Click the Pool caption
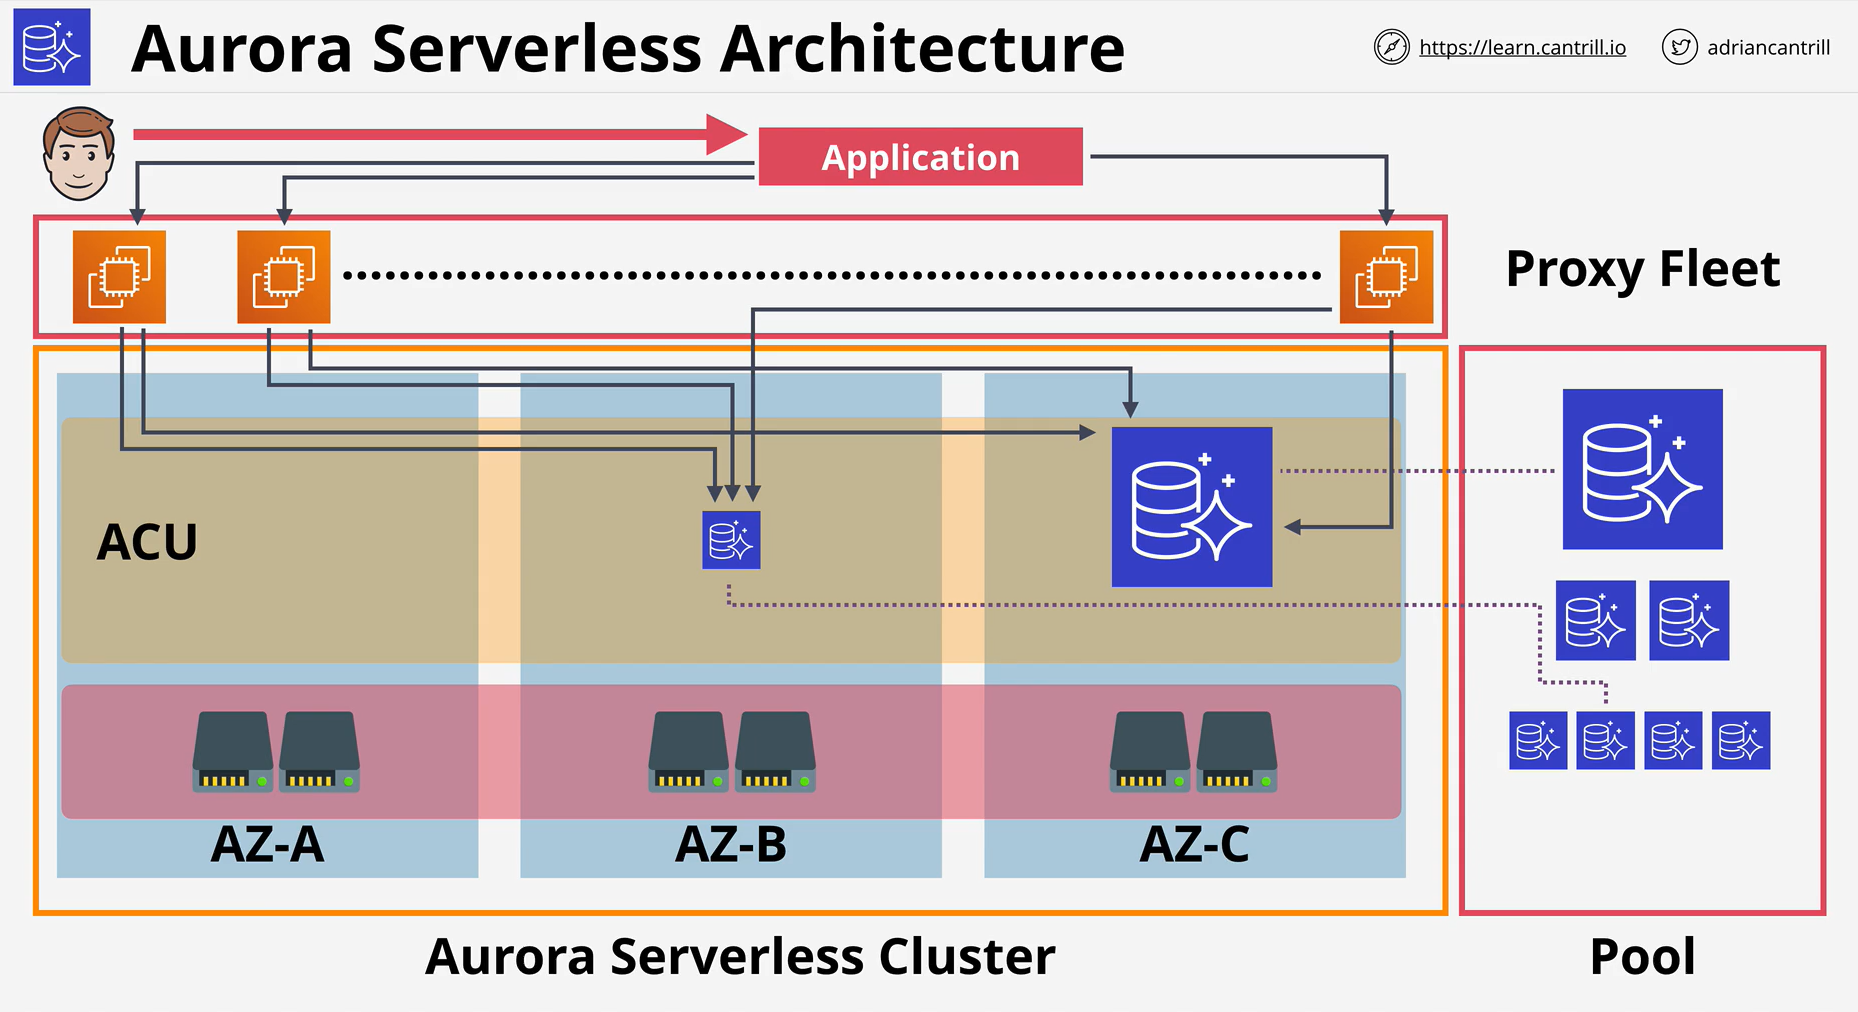This screenshot has width=1858, height=1012. coord(1643,956)
